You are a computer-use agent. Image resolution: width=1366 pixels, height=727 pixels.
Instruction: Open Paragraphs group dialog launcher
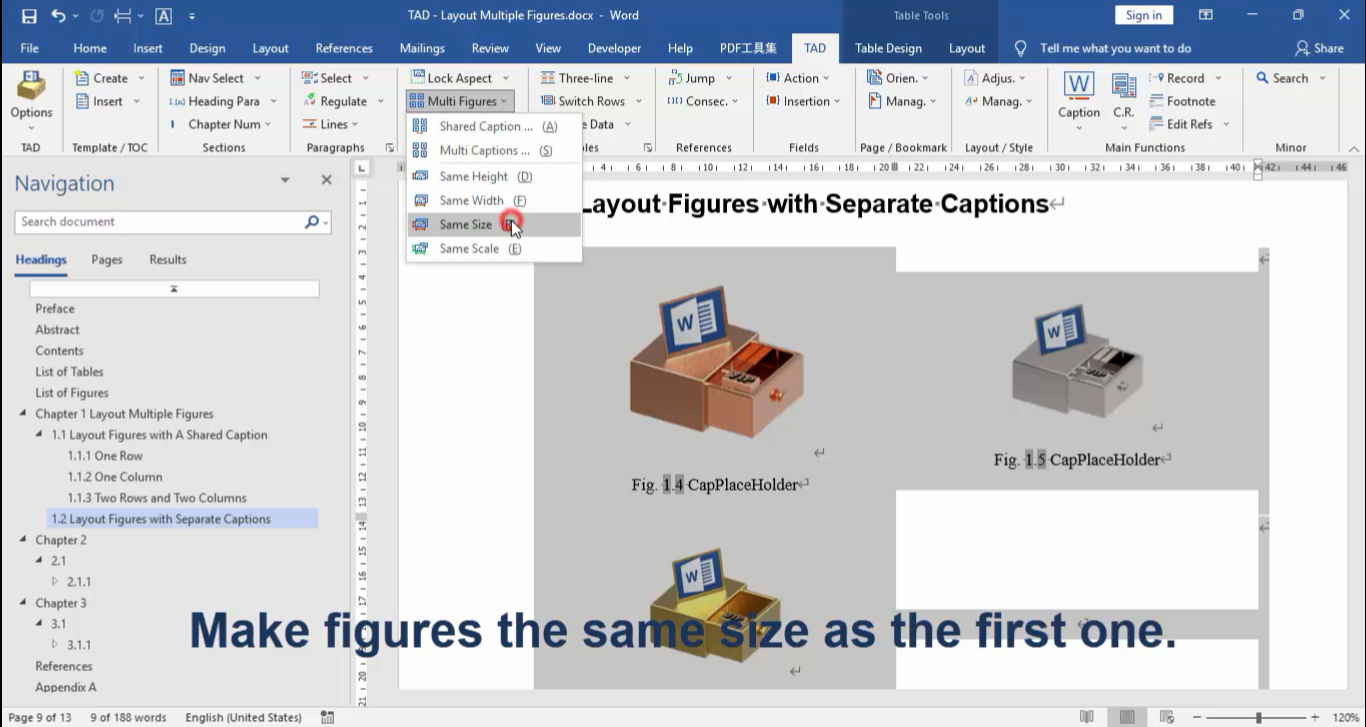tap(390, 148)
